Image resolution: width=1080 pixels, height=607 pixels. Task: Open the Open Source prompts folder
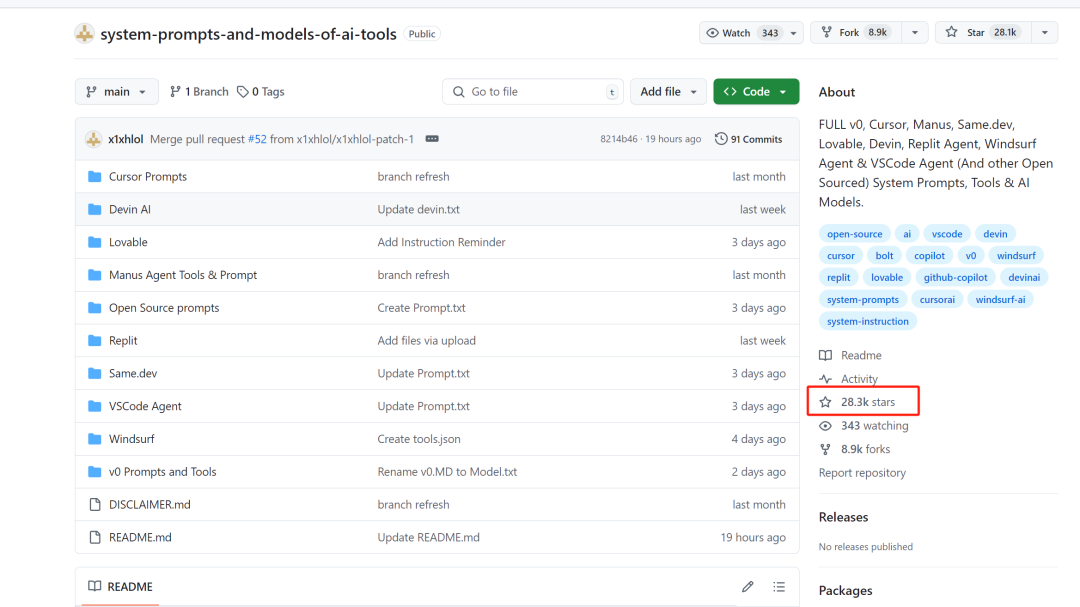pyautogui.click(x=164, y=308)
